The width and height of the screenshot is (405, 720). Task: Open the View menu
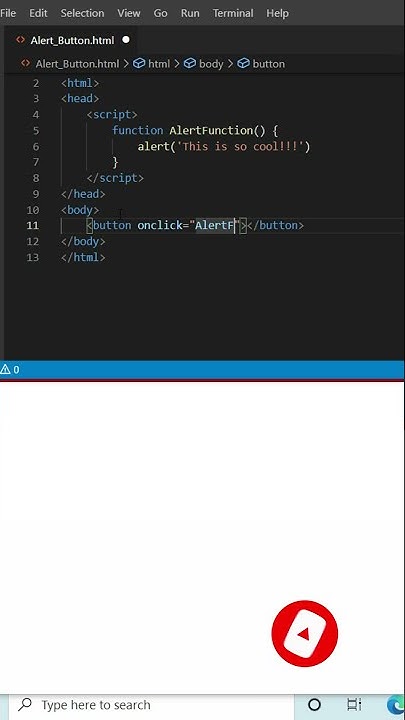click(129, 13)
